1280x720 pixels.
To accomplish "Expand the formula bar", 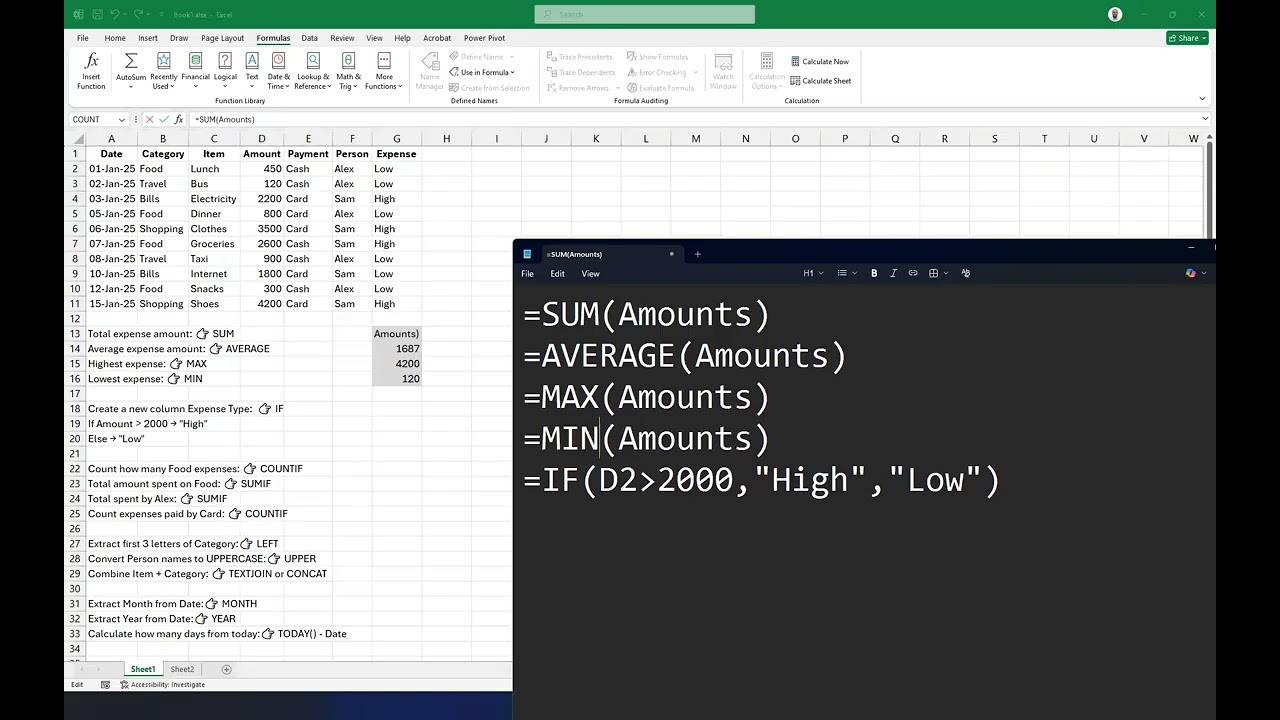I will (x=1205, y=119).
